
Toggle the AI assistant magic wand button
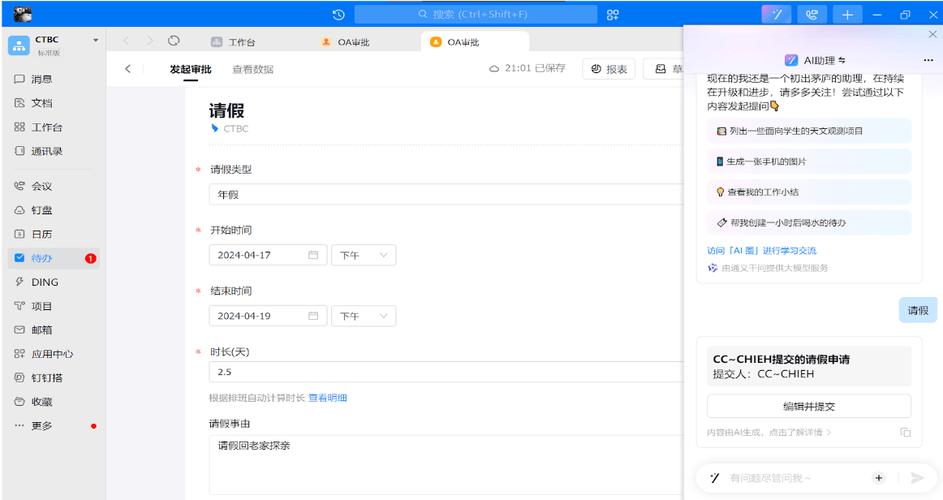click(x=776, y=14)
